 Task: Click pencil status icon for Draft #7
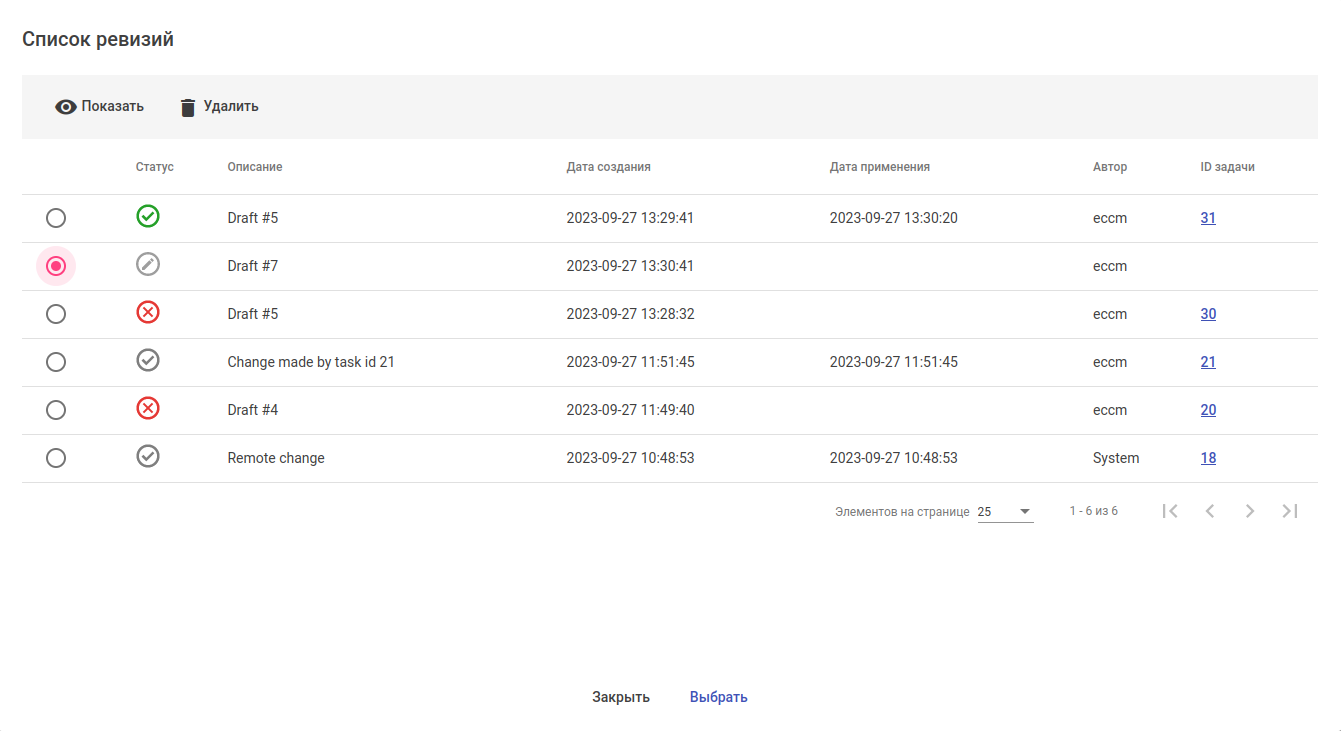click(x=148, y=264)
